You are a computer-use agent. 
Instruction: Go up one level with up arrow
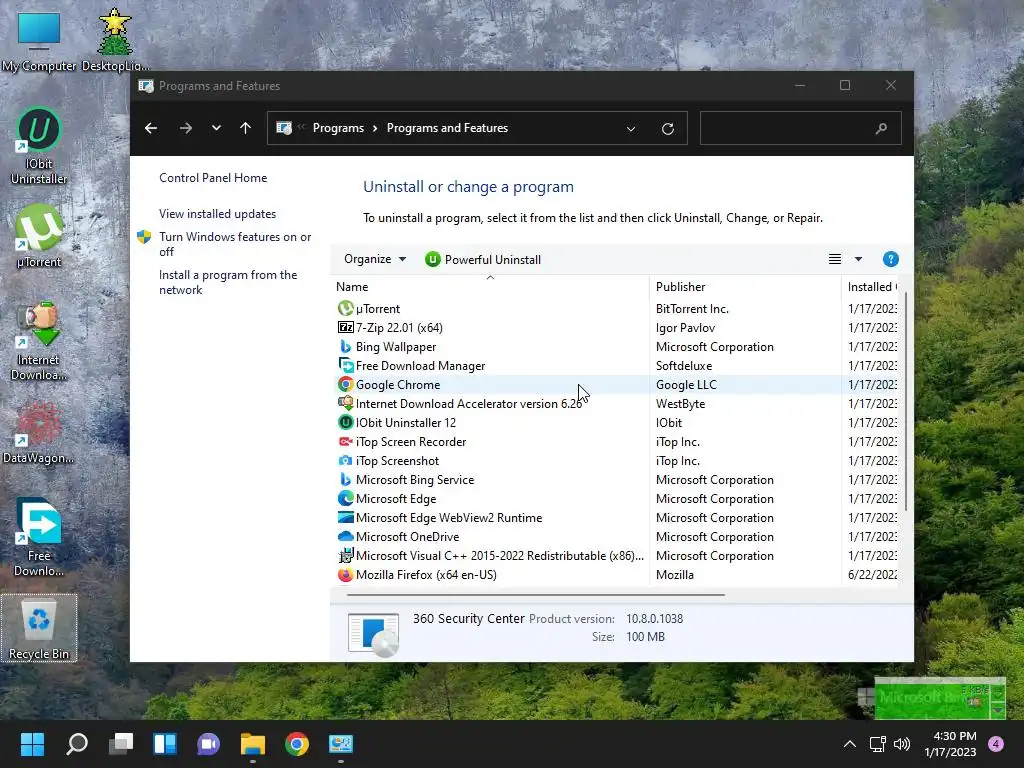point(246,128)
